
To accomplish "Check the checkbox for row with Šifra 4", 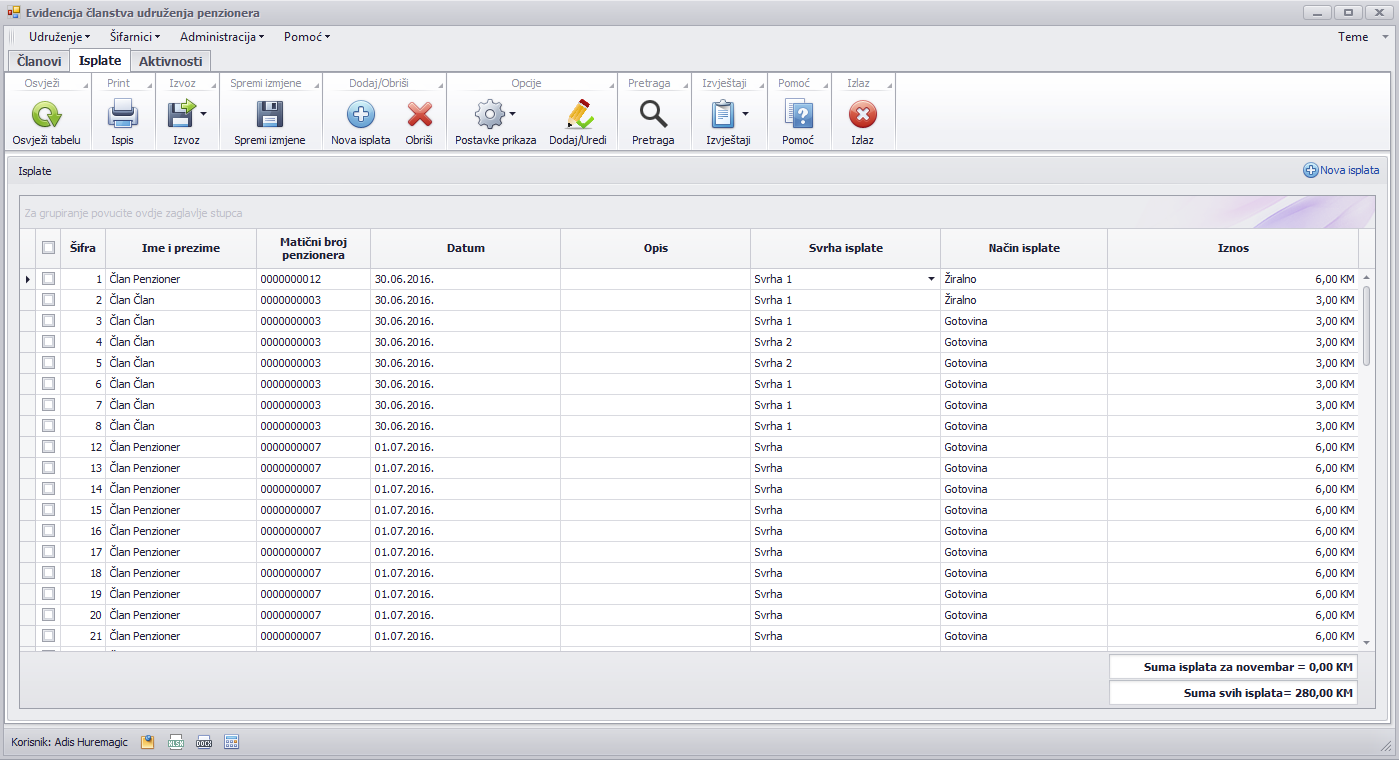I will [48, 342].
